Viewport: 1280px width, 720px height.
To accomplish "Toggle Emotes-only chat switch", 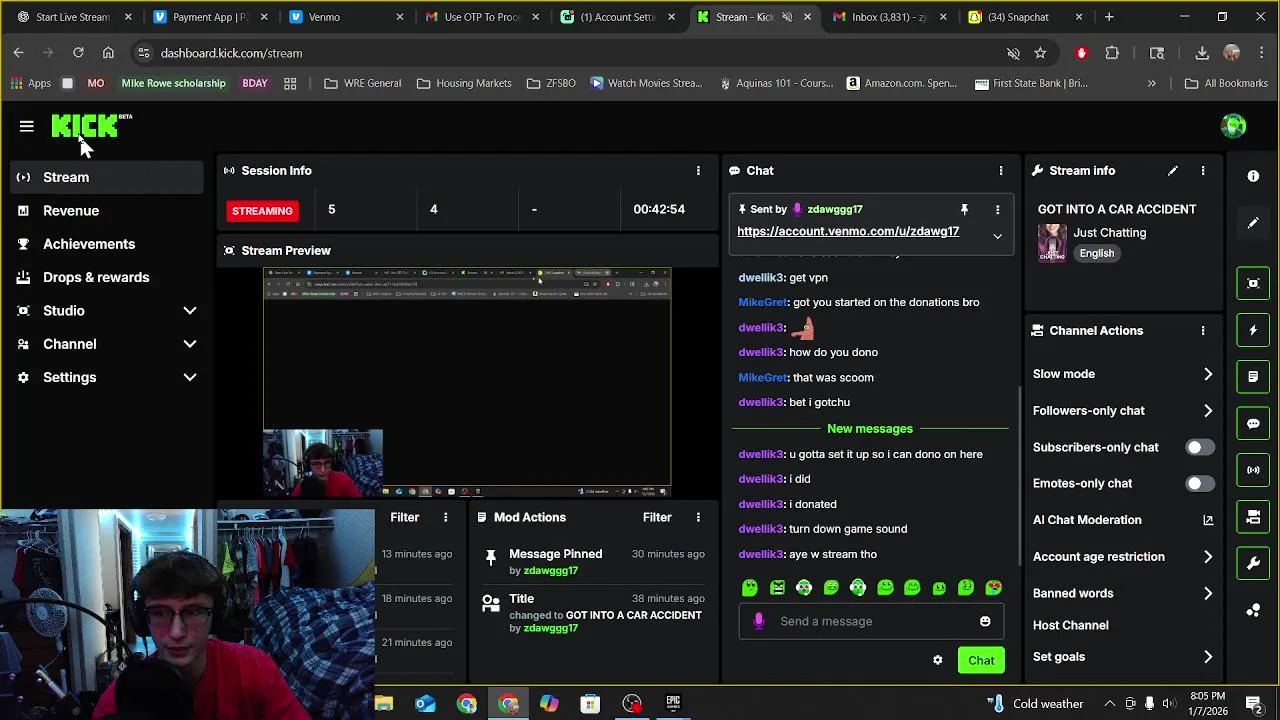I will (1200, 483).
